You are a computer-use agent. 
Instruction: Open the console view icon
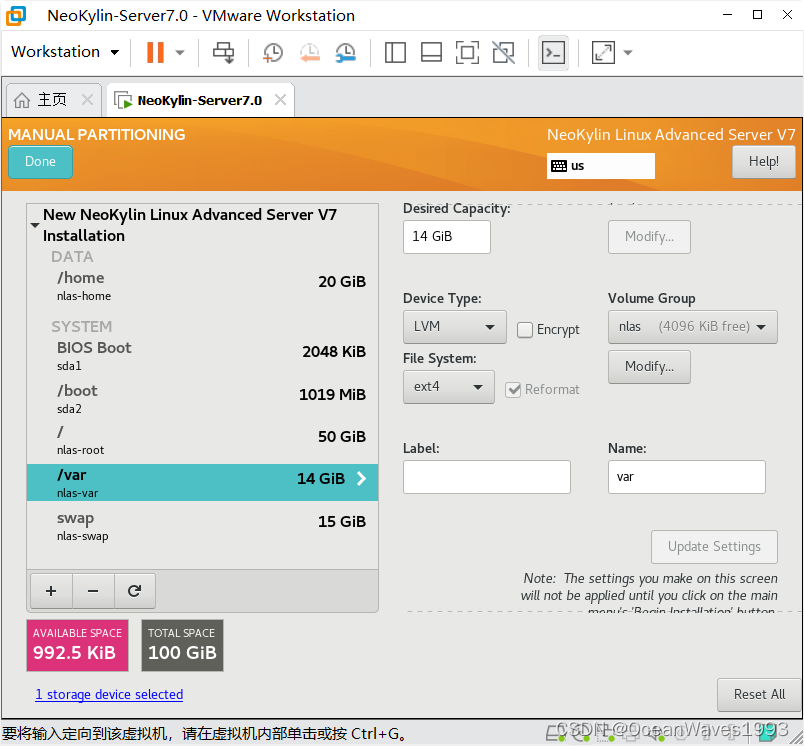tap(553, 52)
